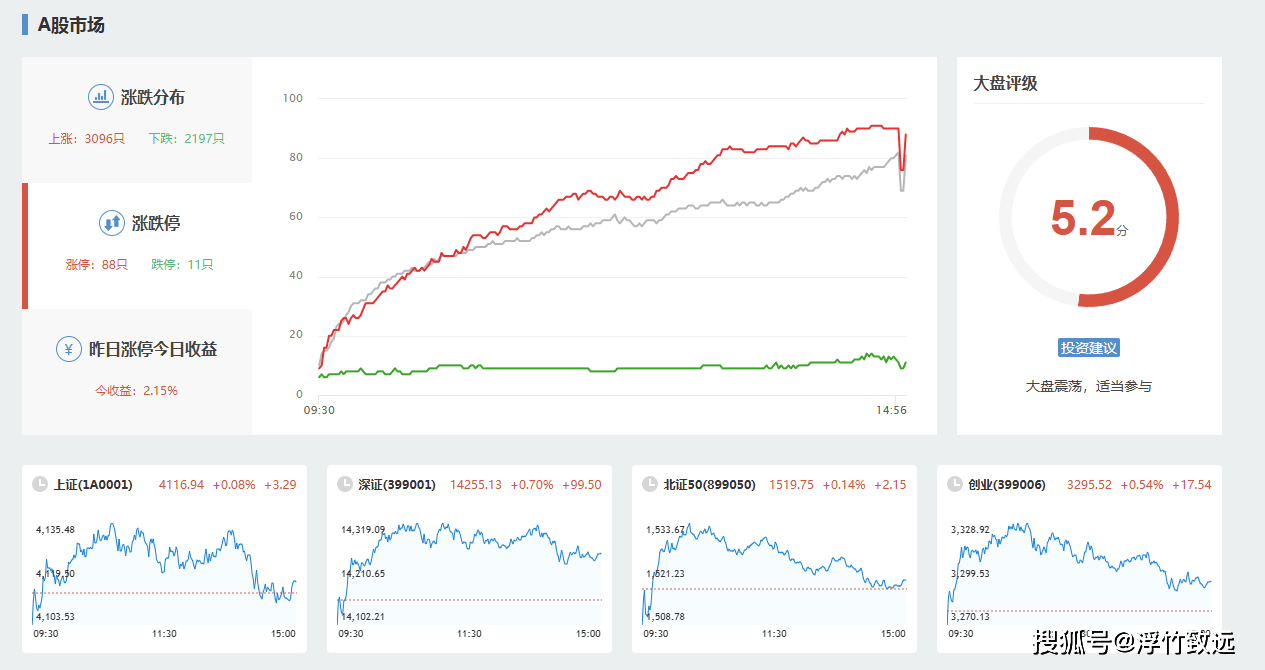Screen dimensions: 1265x670
Task: Click the 今收益：2.15% value text
Action: pos(136,391)
